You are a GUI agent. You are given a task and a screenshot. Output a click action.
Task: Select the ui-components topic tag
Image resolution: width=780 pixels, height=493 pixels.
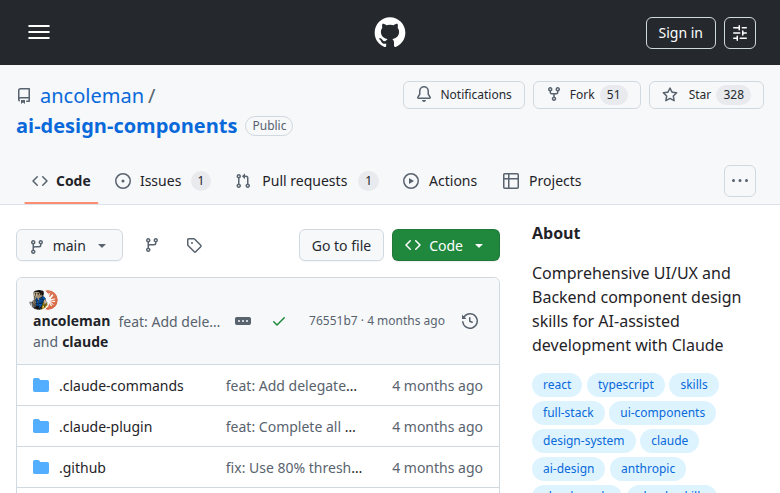click(663, 413)
